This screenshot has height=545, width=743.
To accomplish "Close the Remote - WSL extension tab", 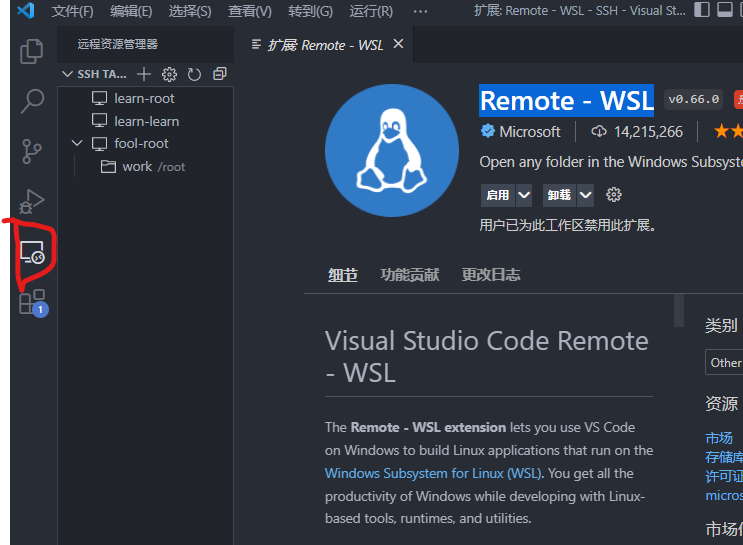I will [399, 44].
